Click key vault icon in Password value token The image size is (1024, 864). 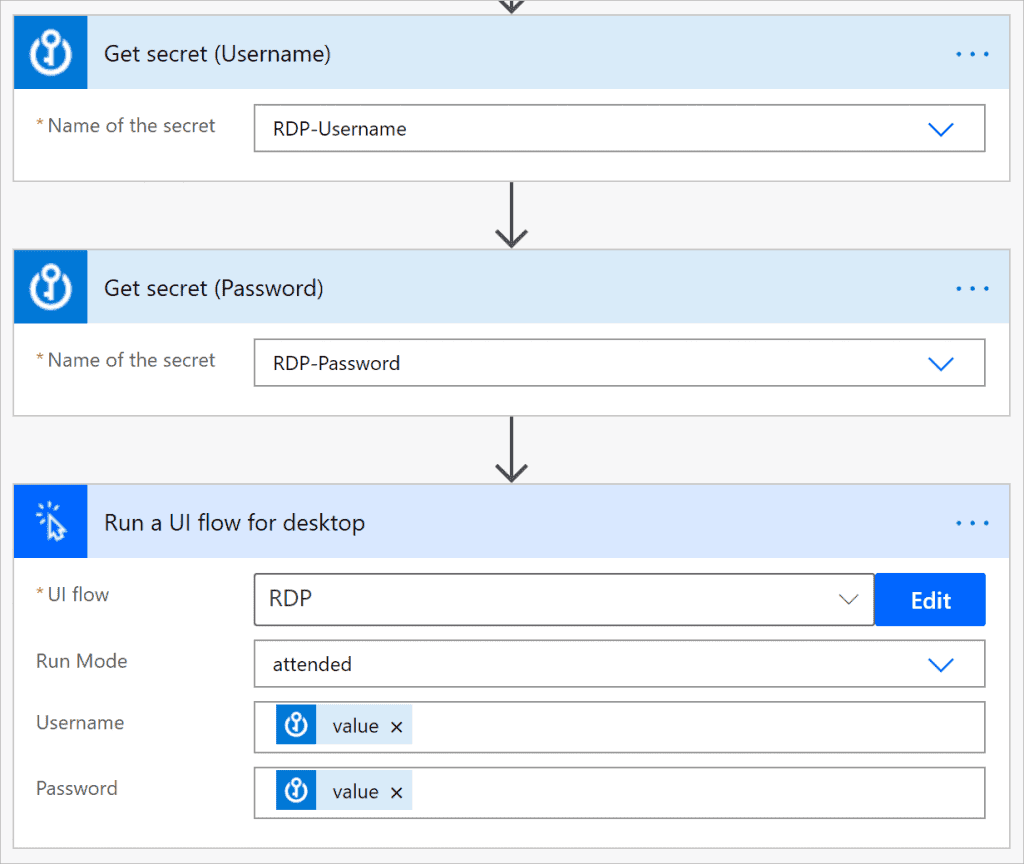296,790
